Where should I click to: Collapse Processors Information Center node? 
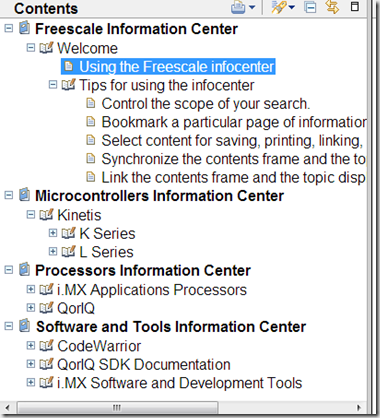[9, 270]
